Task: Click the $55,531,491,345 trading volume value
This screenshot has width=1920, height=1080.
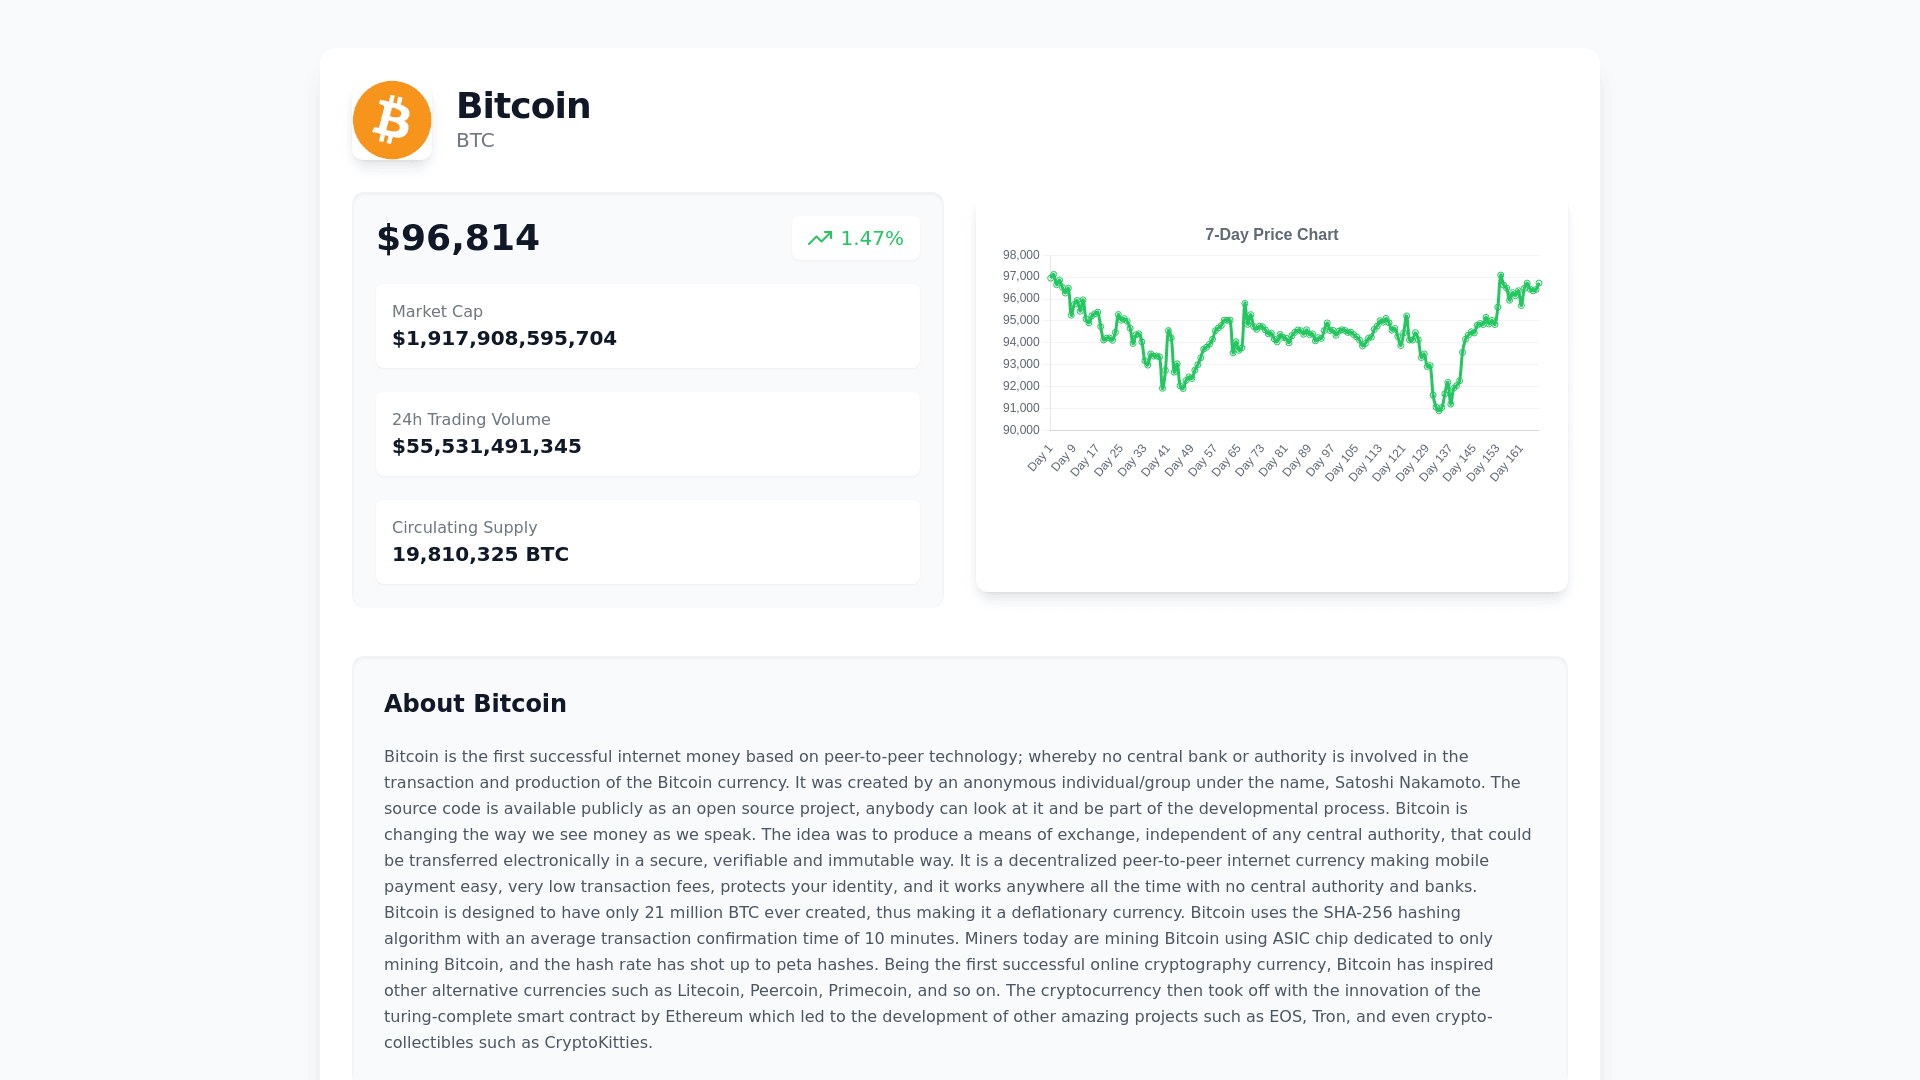Action: click(487, 446)
